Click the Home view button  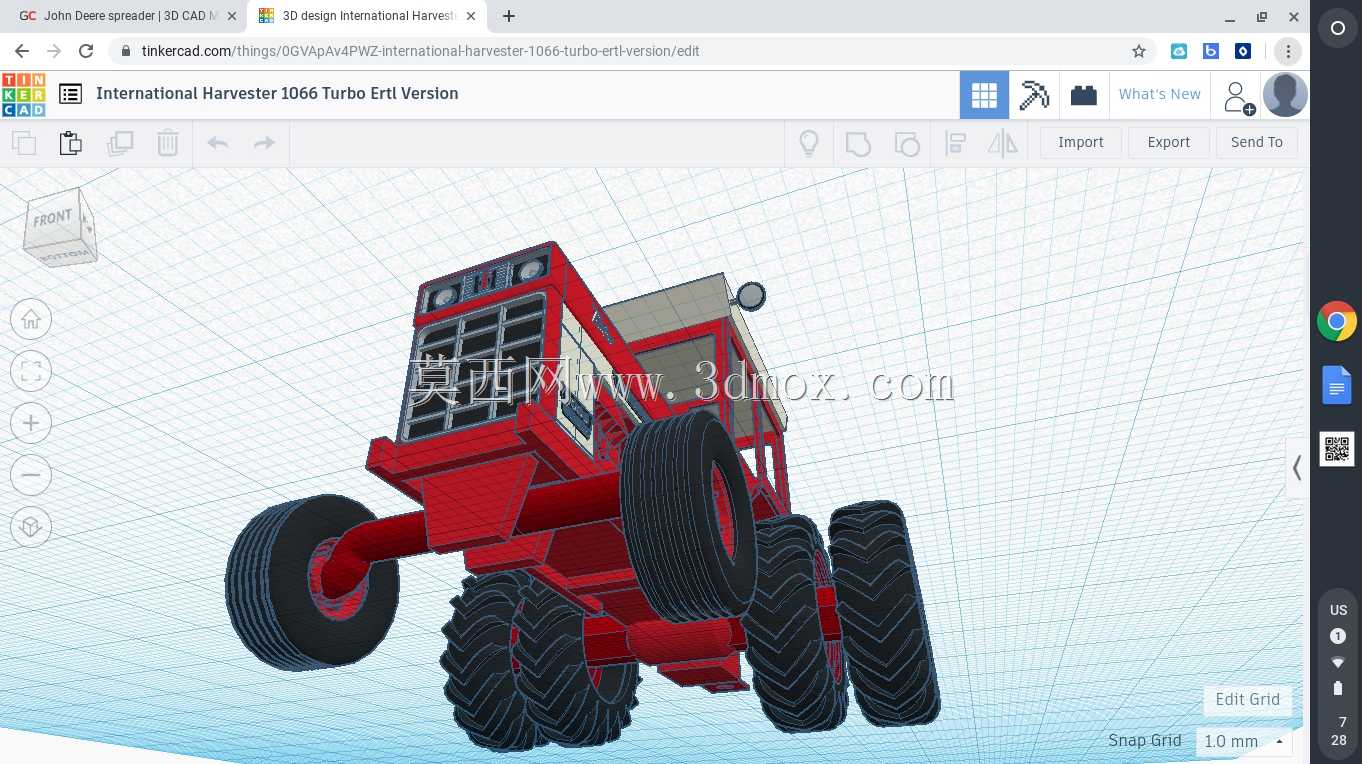31,320
